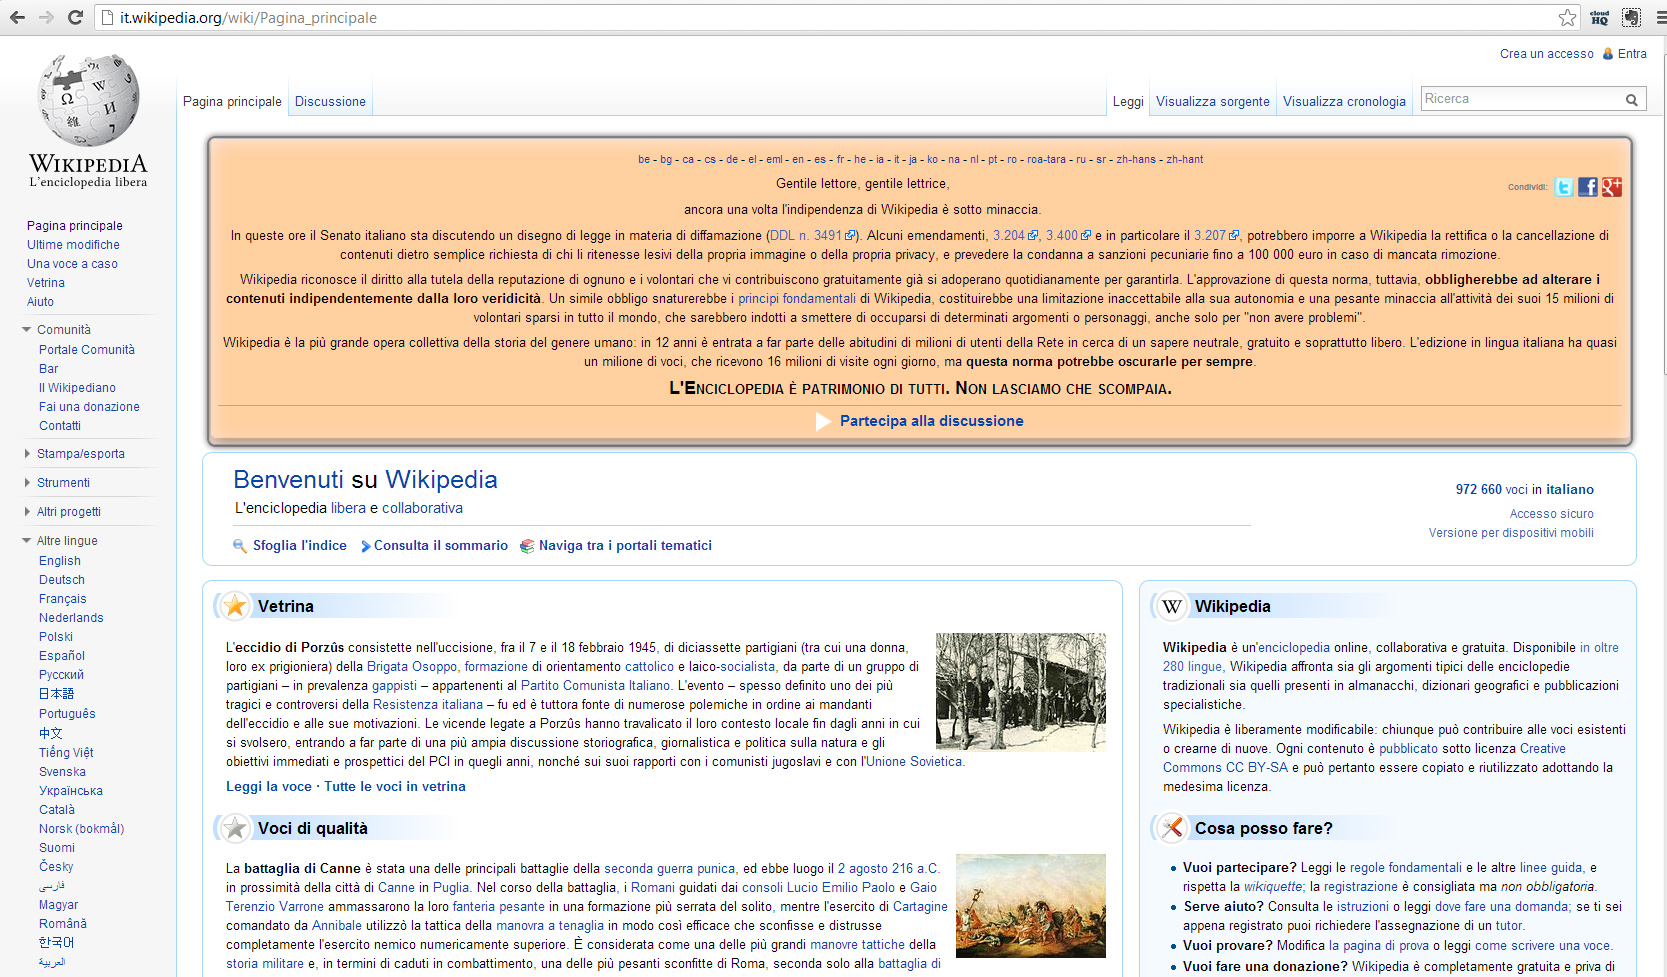Screen dimensions: 1667x977
Task: Bookmark this page with the star icon
Action: (1567, 17)
